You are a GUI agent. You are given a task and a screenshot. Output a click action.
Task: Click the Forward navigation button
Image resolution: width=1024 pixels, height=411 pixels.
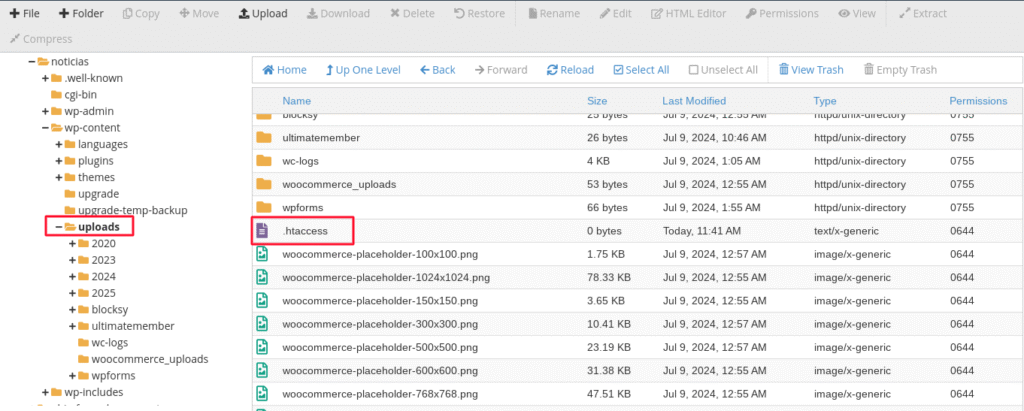501,70
